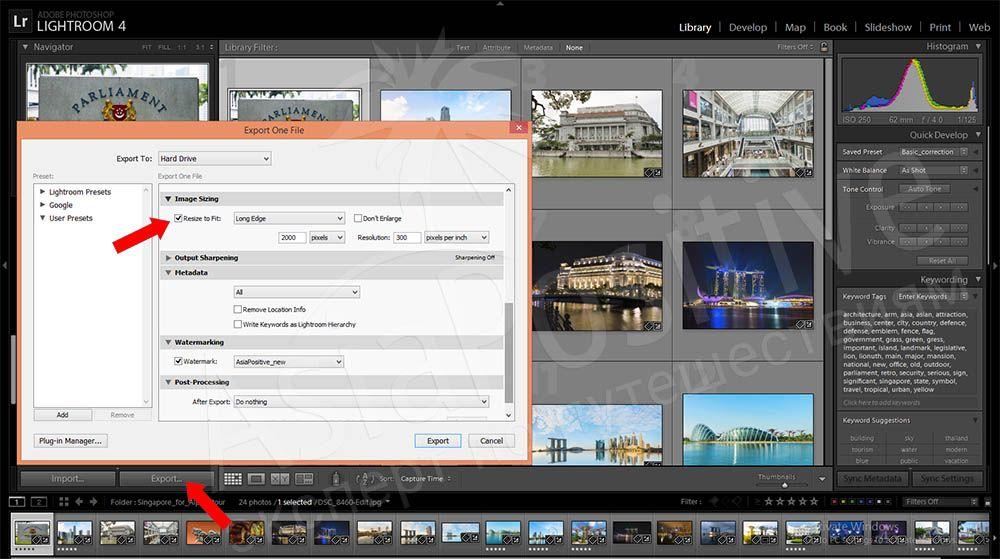
Task: Open the Book module
Action: (x=835, y=27)
